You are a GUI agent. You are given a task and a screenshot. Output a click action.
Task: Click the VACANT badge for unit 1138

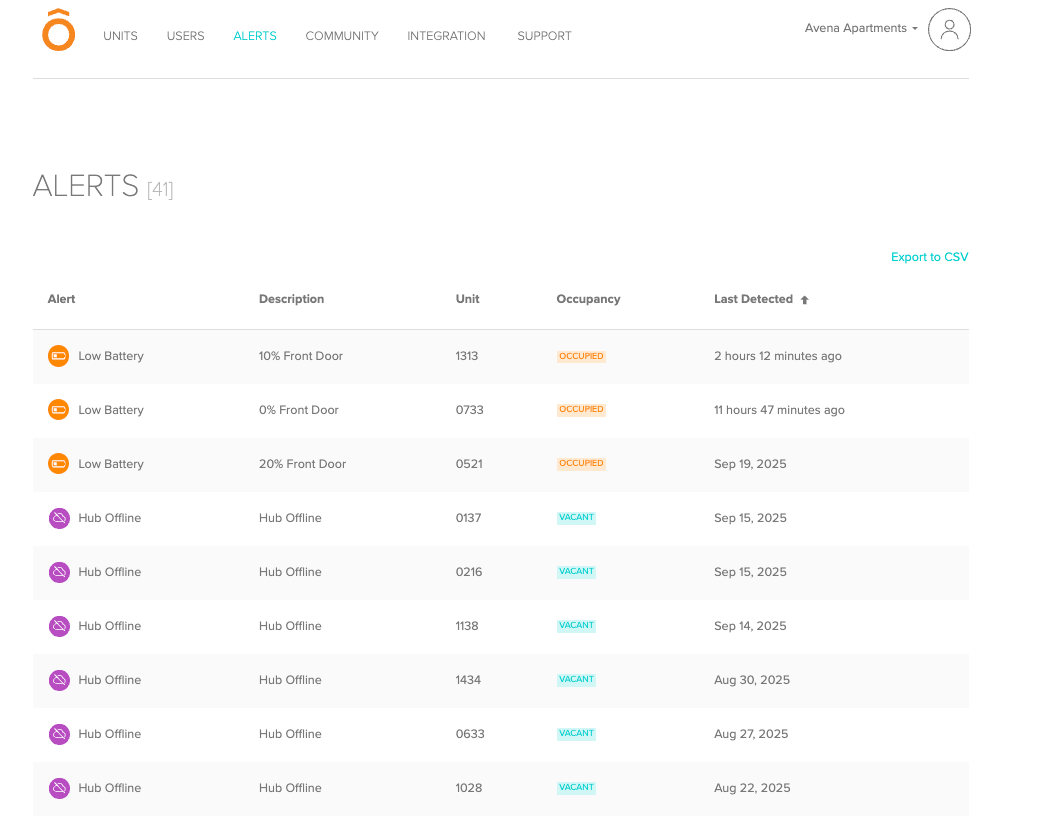[576, 625]
